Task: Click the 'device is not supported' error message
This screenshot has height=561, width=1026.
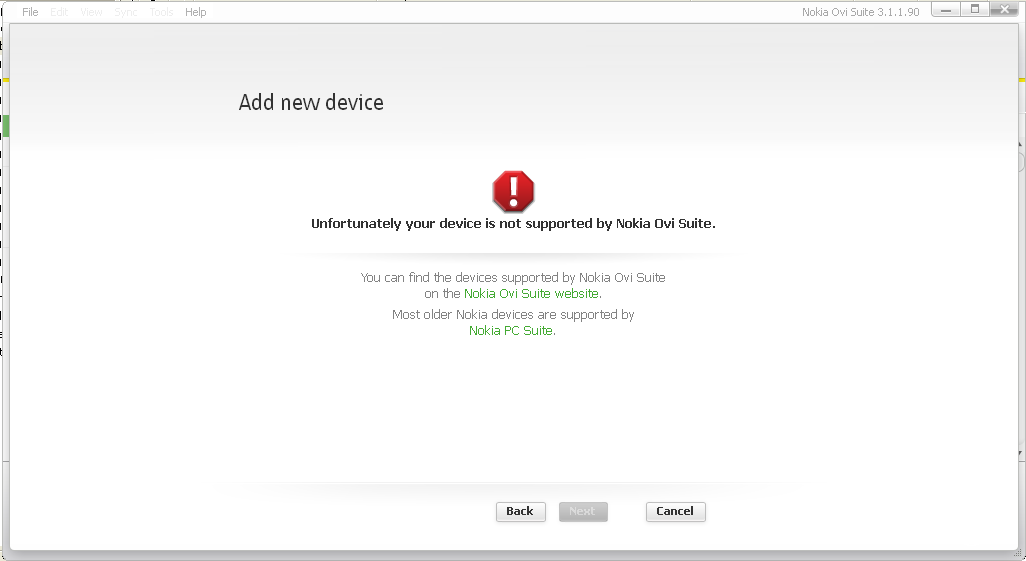Action: 513,224
